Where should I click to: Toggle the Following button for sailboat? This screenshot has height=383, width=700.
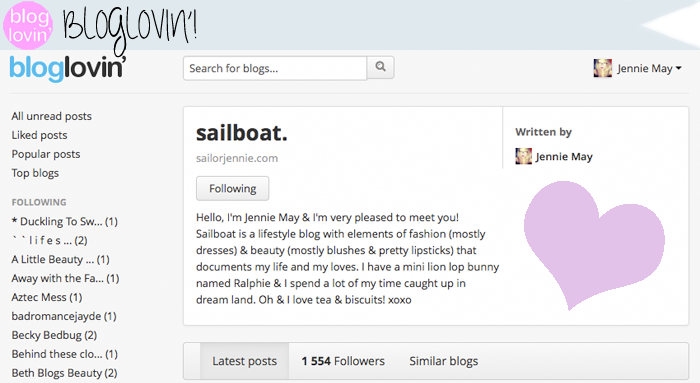[233, 188]
